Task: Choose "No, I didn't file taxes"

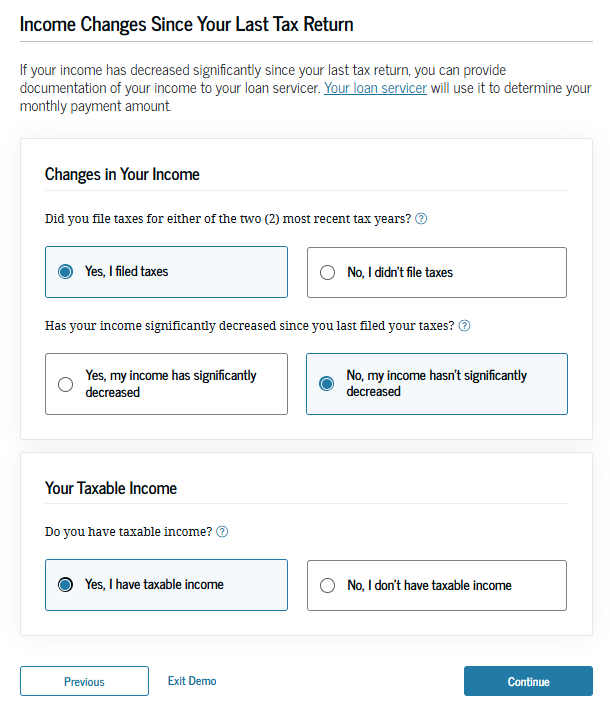Action: click(x=437, y=272)
